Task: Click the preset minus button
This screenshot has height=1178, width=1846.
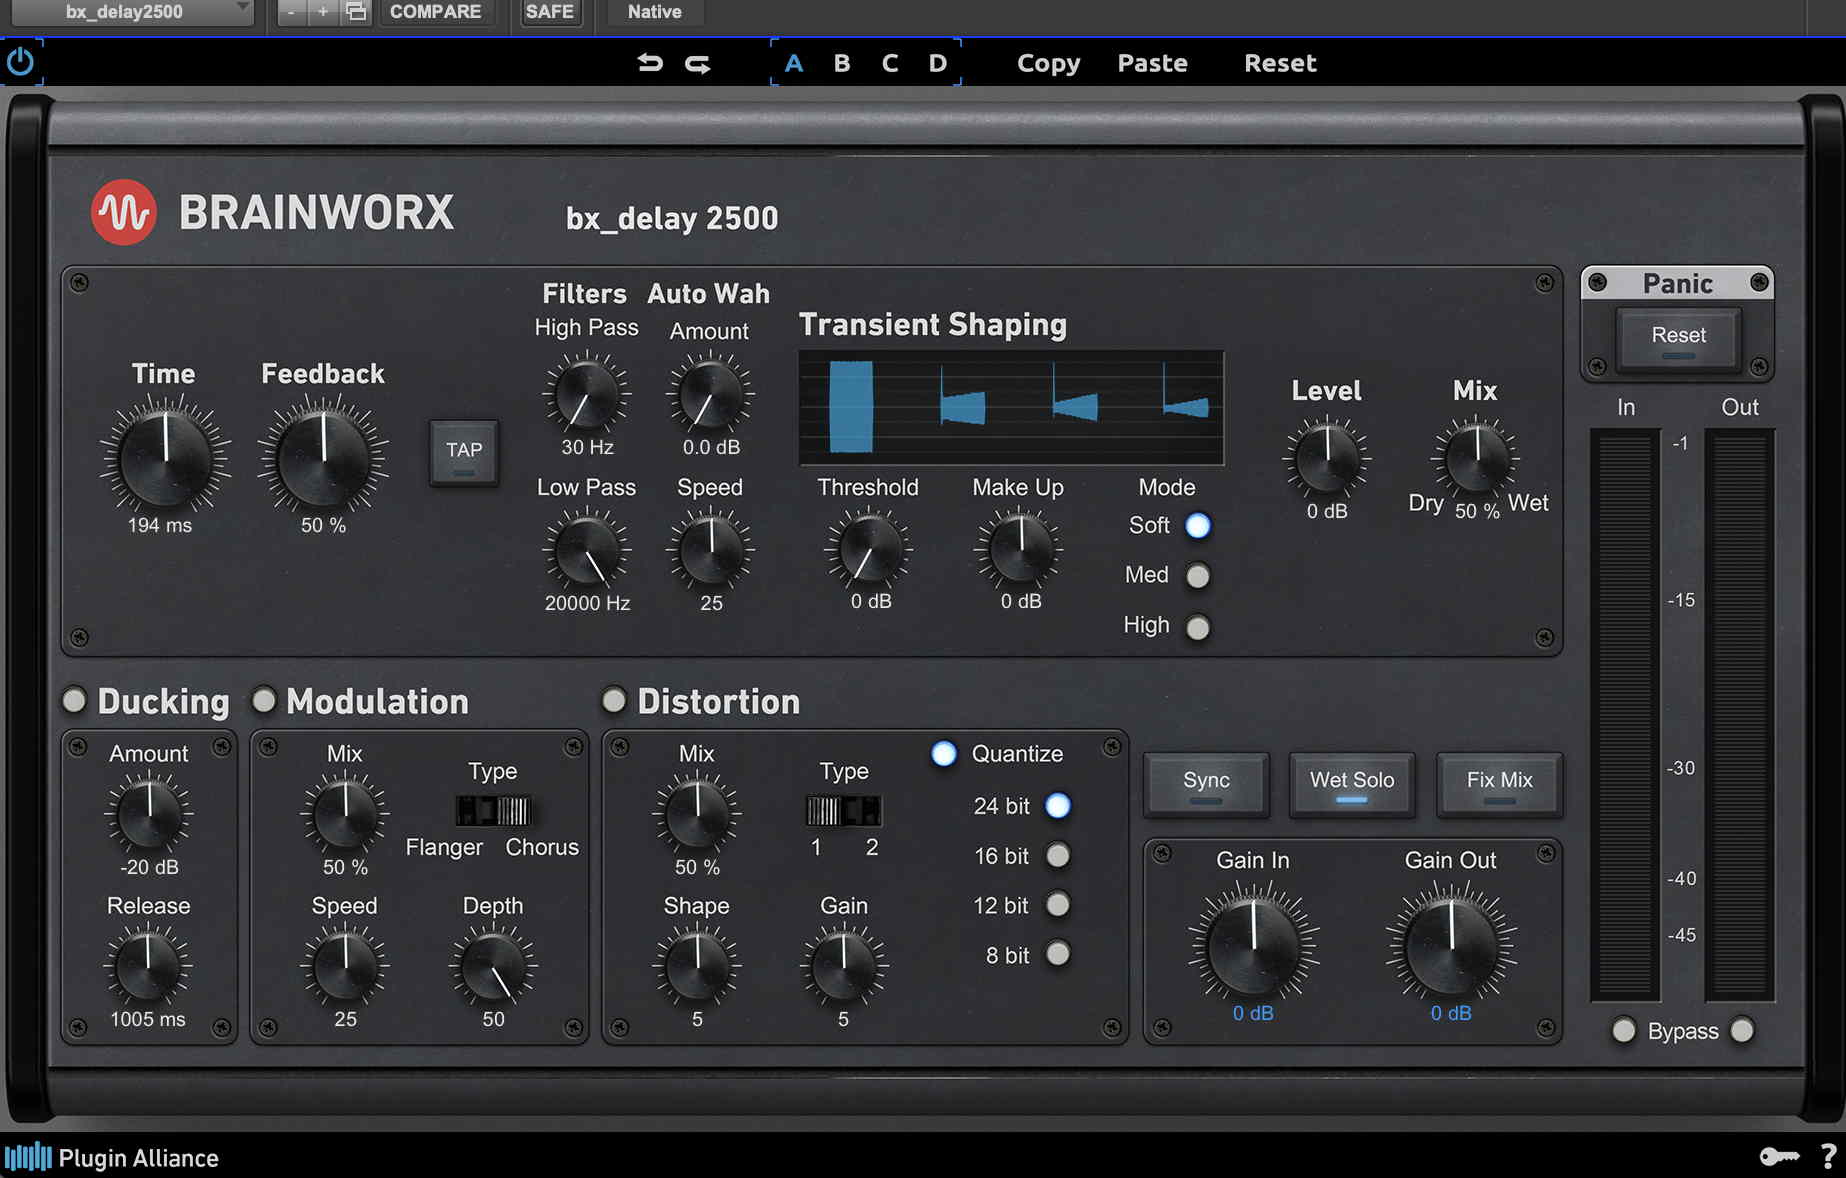Action: coord(291,12)
